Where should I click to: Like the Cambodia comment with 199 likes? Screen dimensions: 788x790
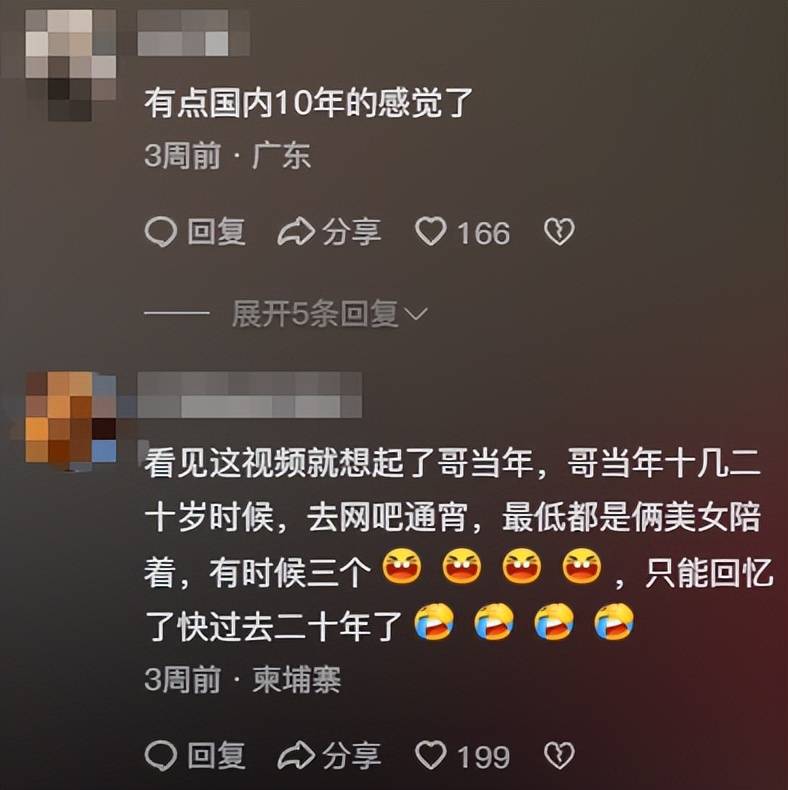coord(430,756)
